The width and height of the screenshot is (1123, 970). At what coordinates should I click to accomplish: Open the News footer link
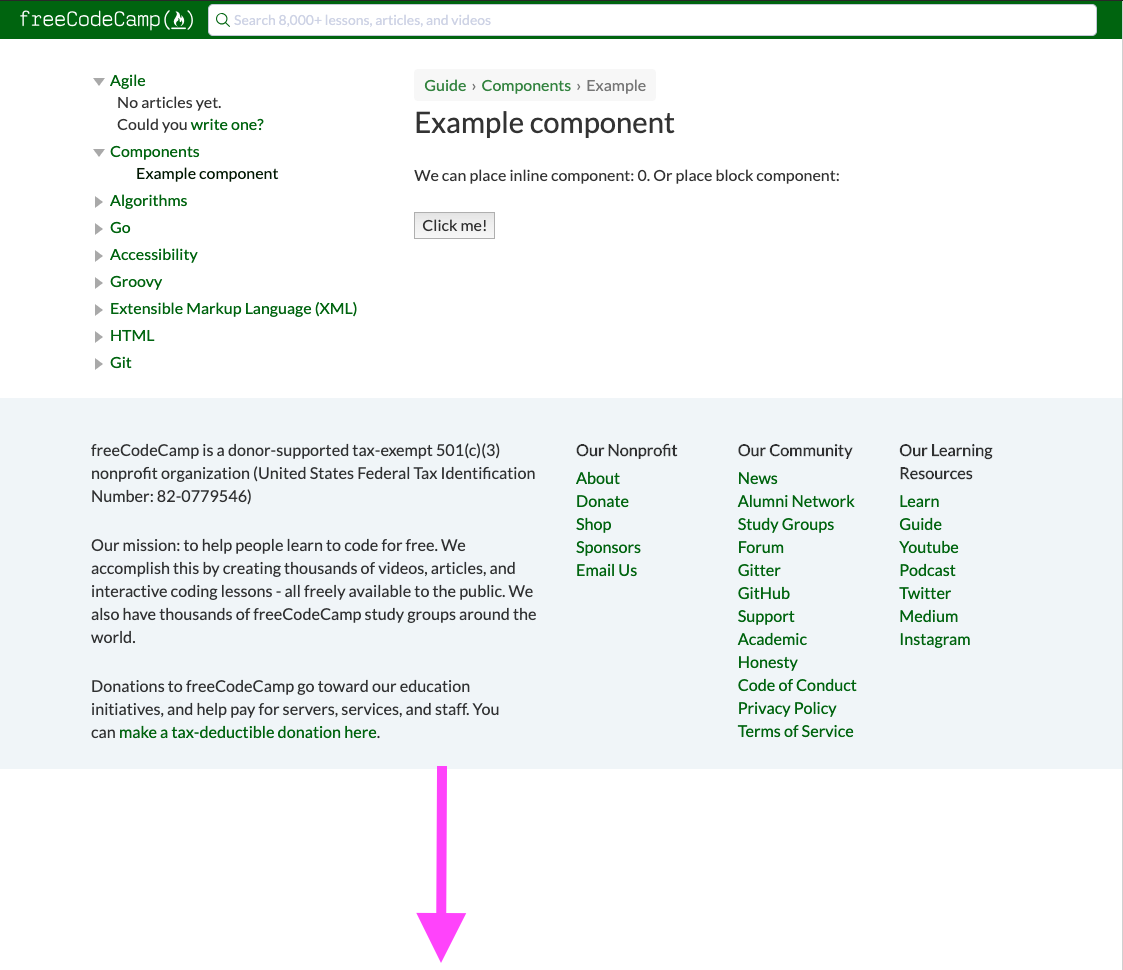[757, 478]
